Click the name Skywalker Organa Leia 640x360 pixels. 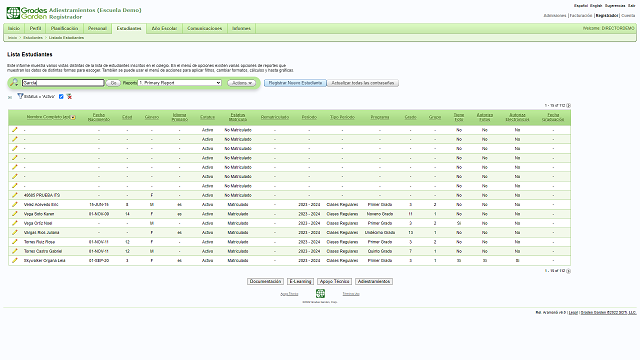click(x=44, y=260)
